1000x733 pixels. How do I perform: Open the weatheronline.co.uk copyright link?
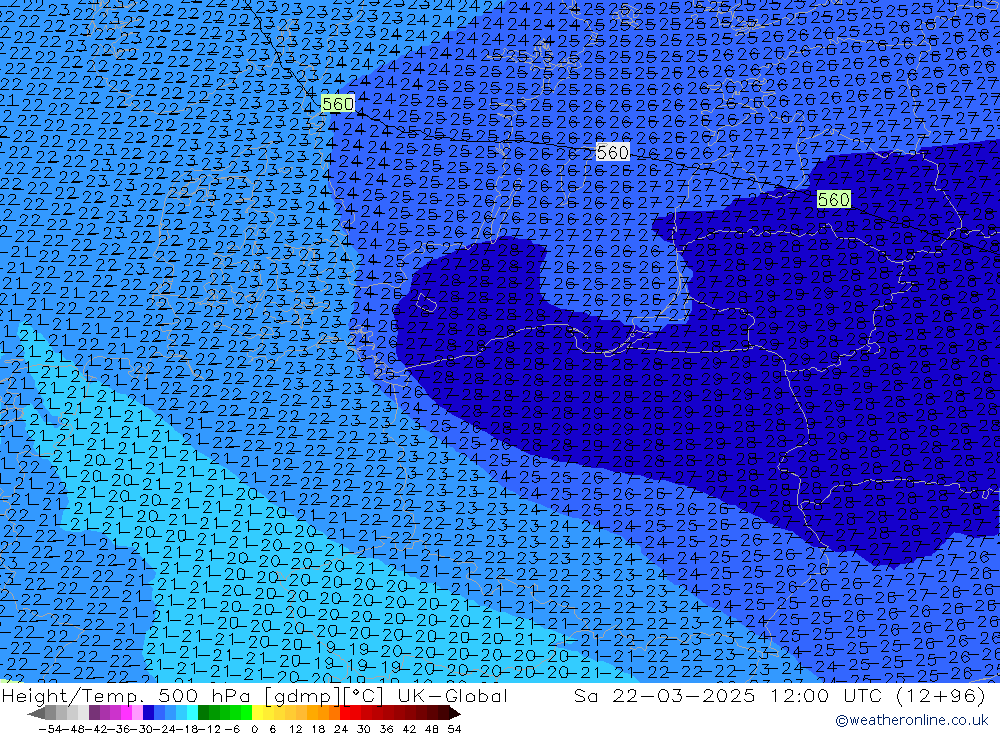click(911, 720)
